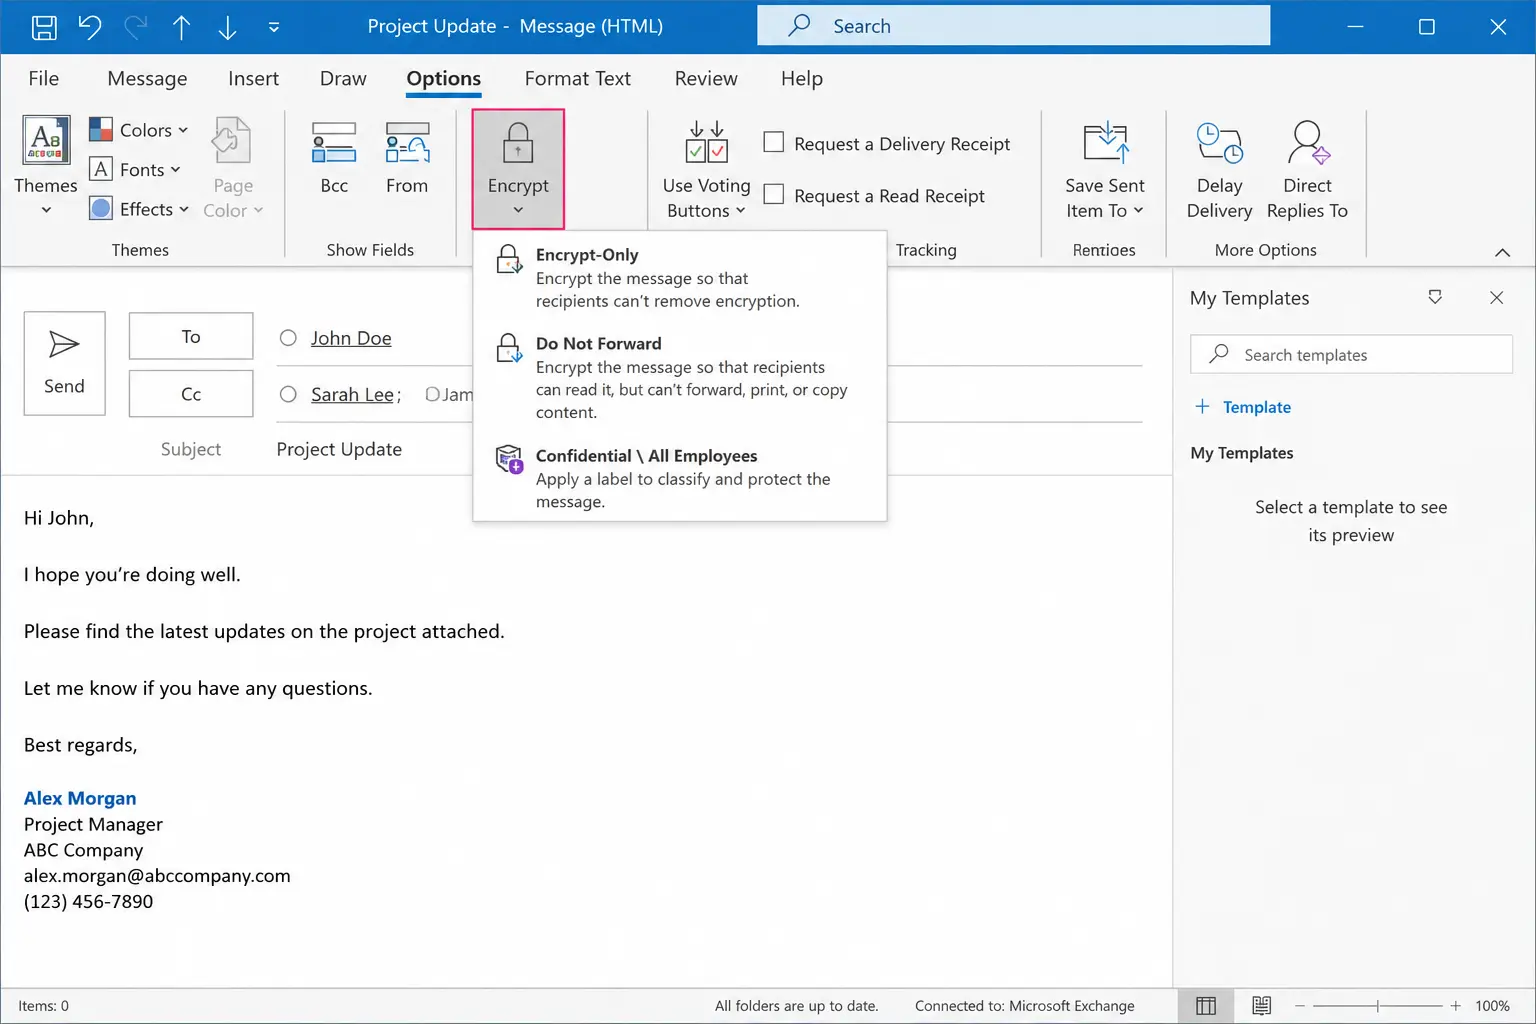1536x1024 pixels.
Task: Undo the last action
Action: pos(90,27)
